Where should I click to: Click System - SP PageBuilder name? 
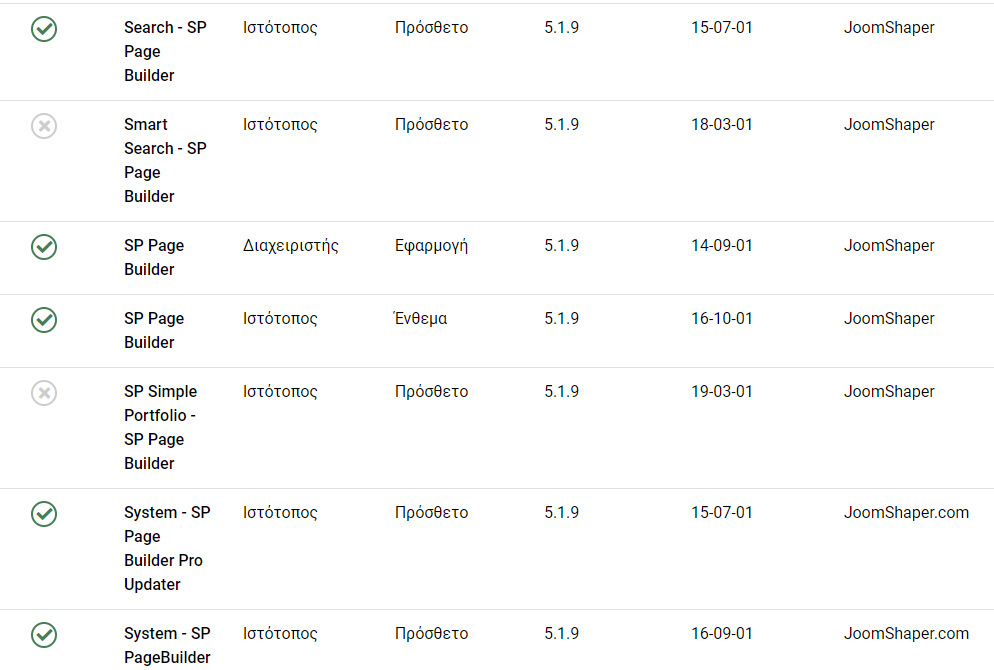point(167,645)
